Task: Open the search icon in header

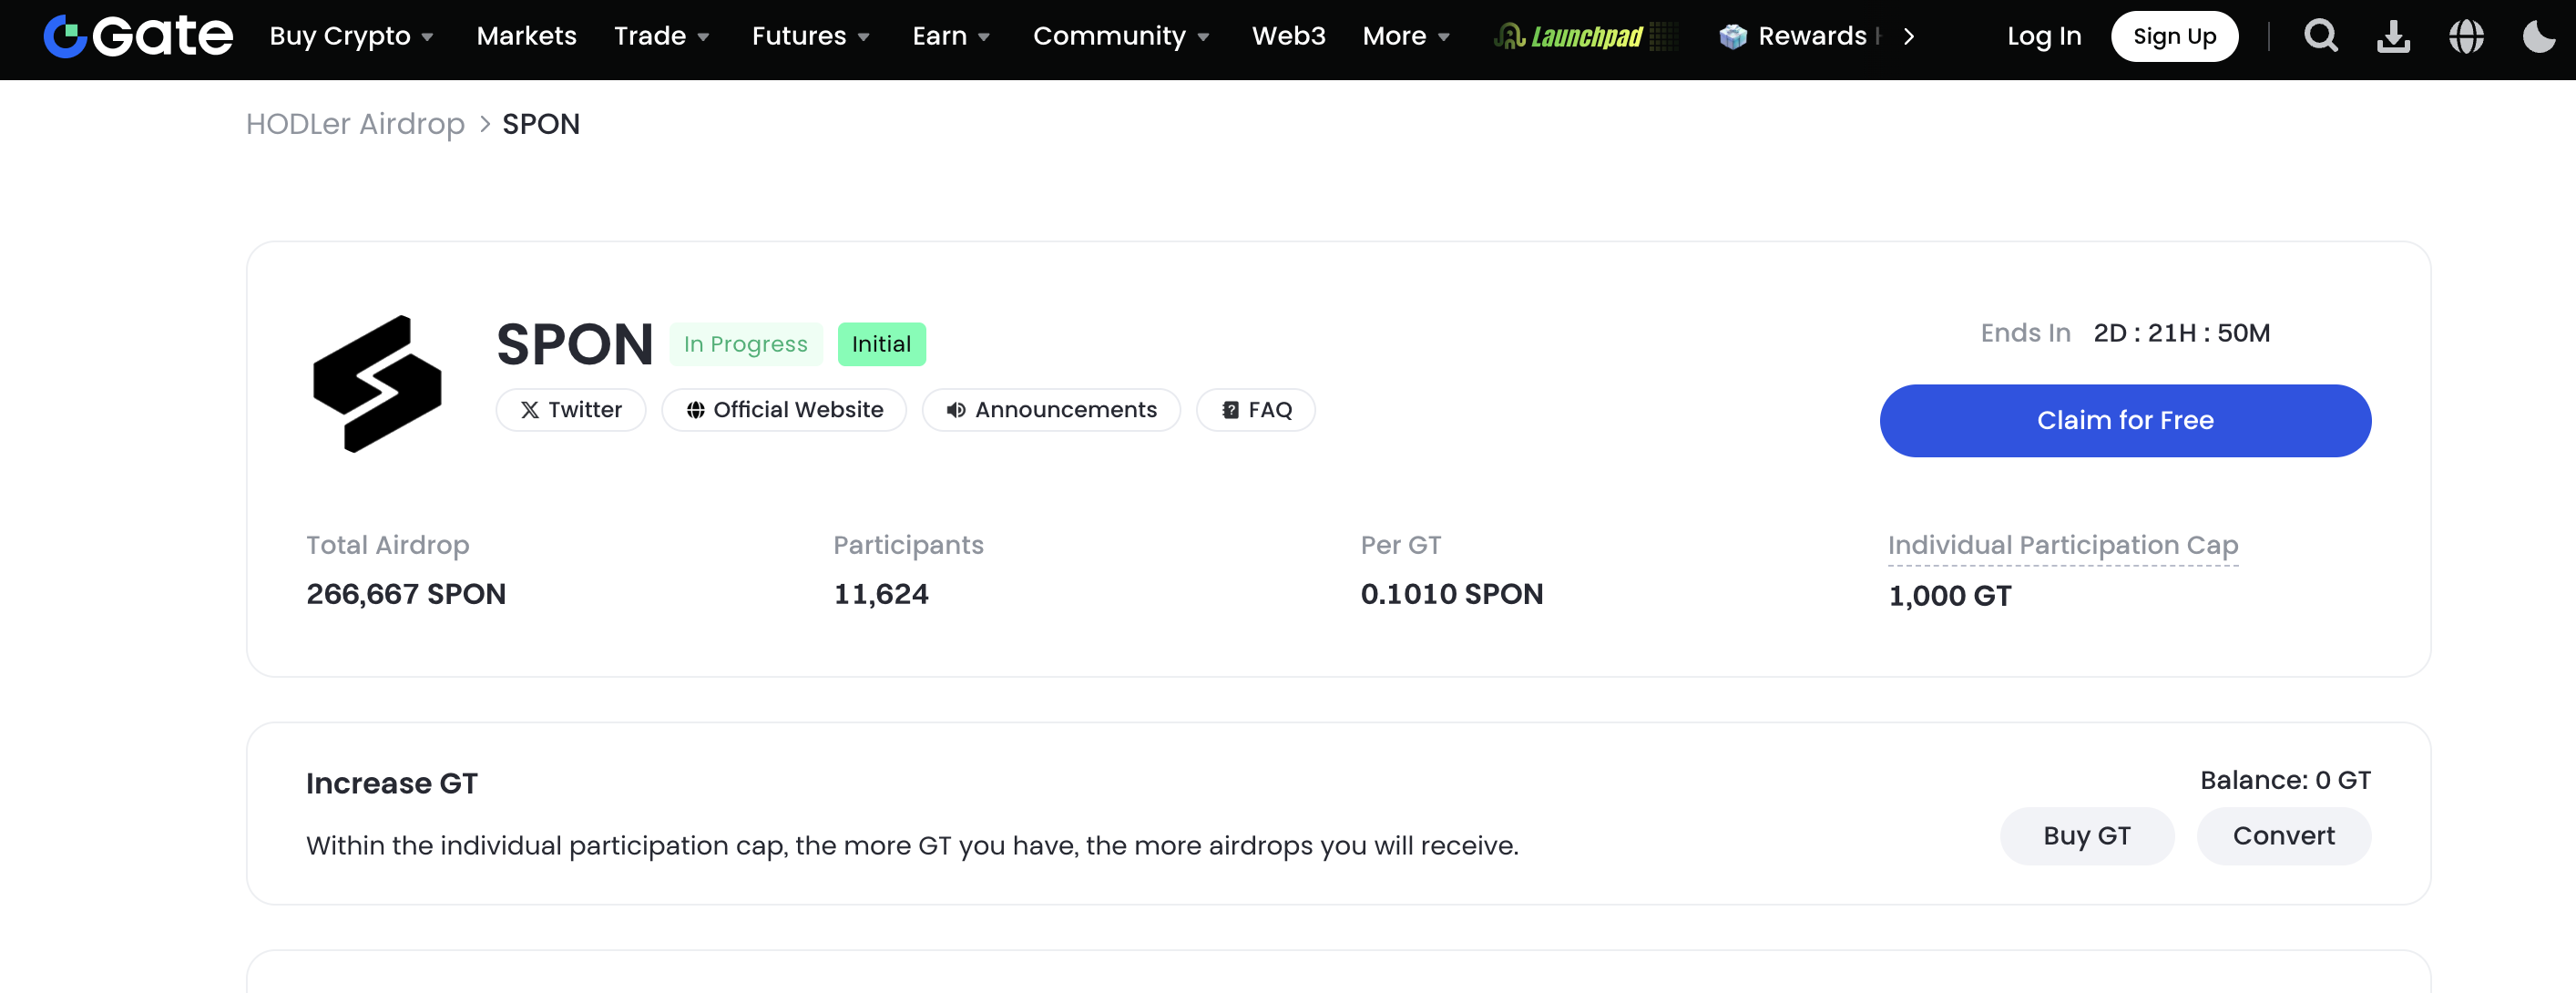Action: point(2321,36)
